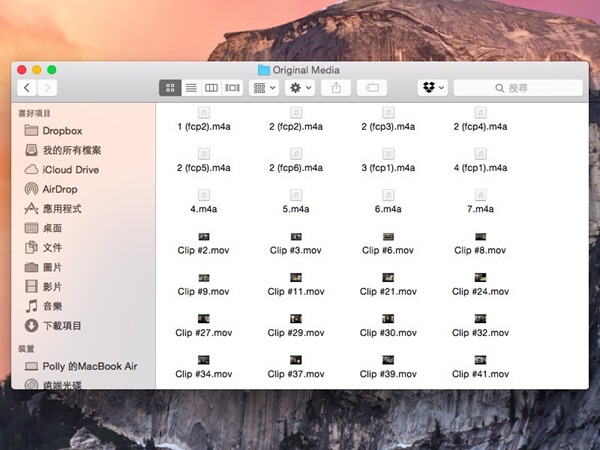Select Polly 的MacBook Air device
The width and height of the screenshot is (600, 450).
coord(88,367)
